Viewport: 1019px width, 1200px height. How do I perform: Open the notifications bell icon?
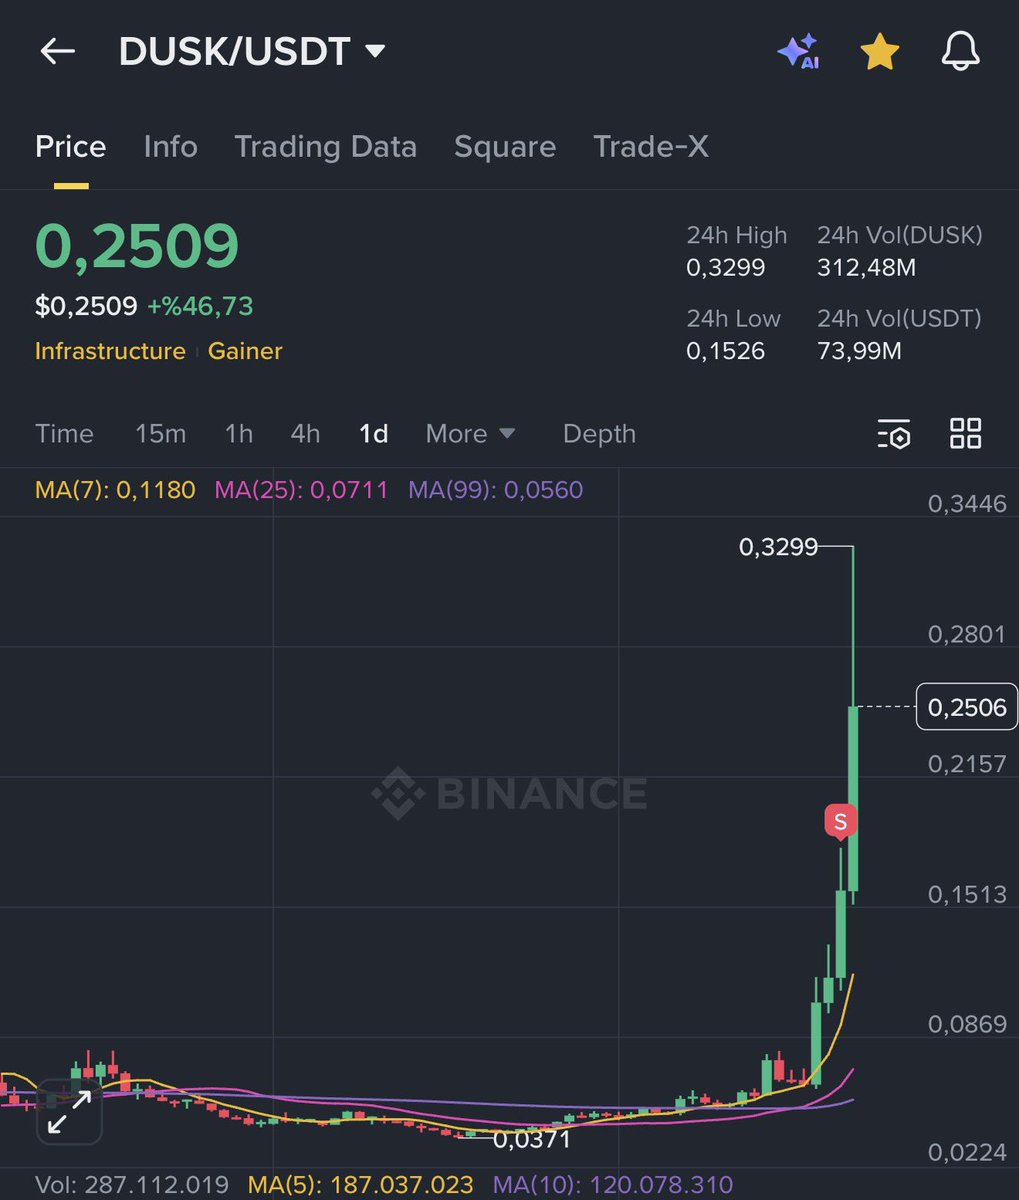point(959,51)
